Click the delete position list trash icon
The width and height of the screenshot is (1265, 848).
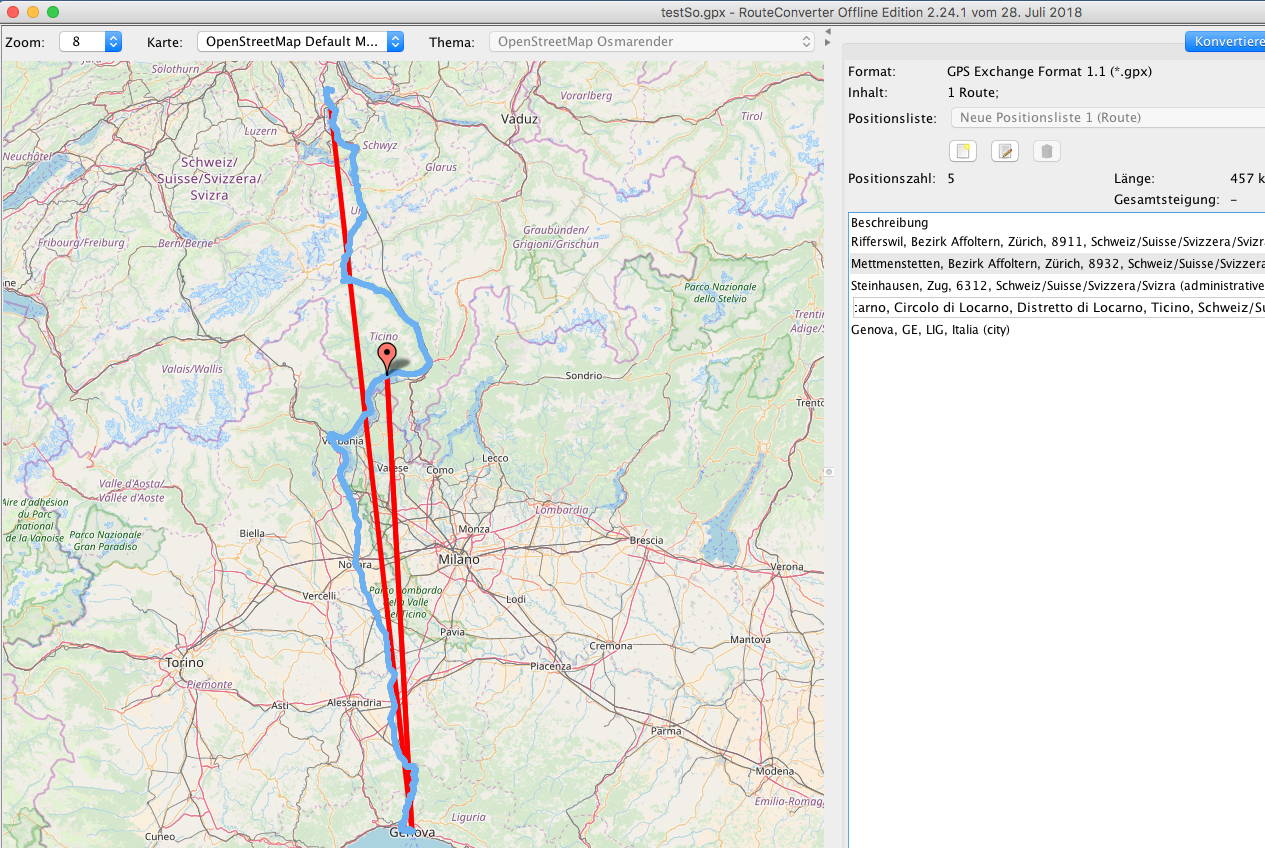[x=1046, y=152]
